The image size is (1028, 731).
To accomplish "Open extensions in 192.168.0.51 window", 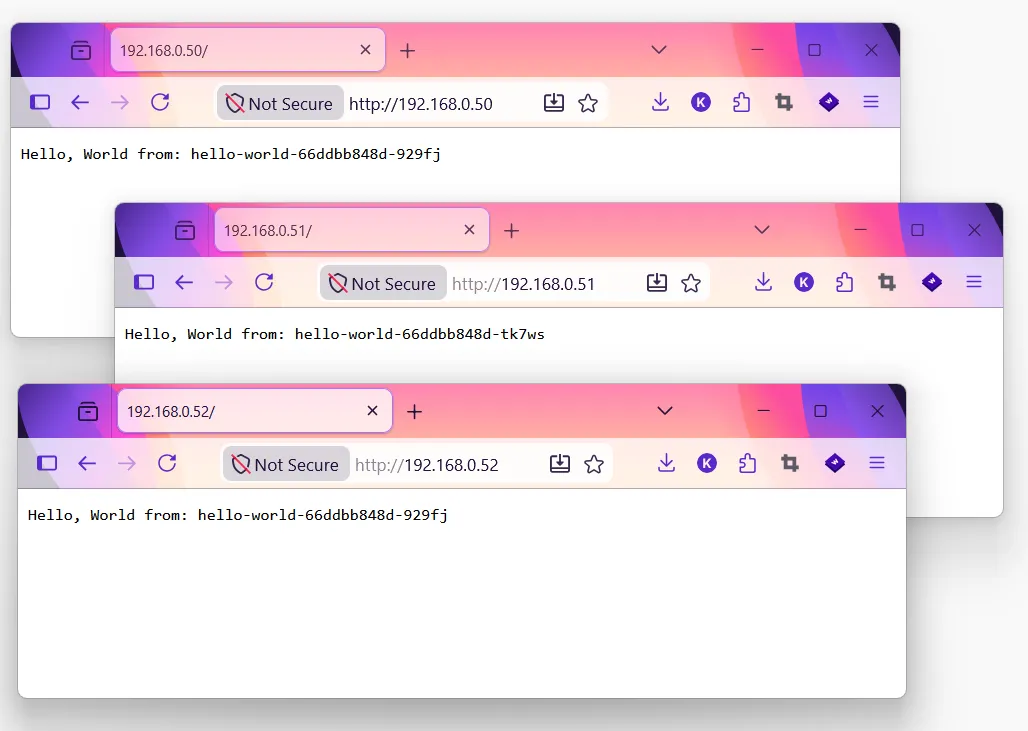I will tap(844, 283).
